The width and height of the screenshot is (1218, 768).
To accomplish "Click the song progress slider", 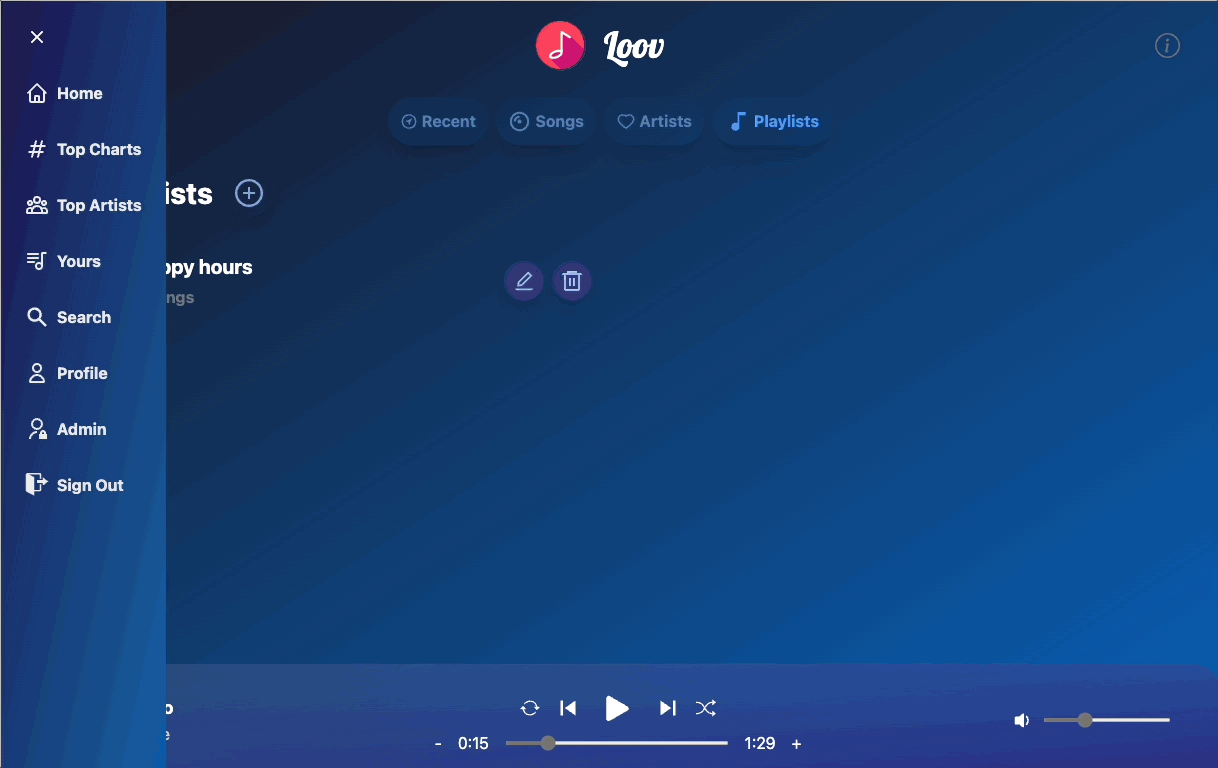I will (x=617, y=743).
